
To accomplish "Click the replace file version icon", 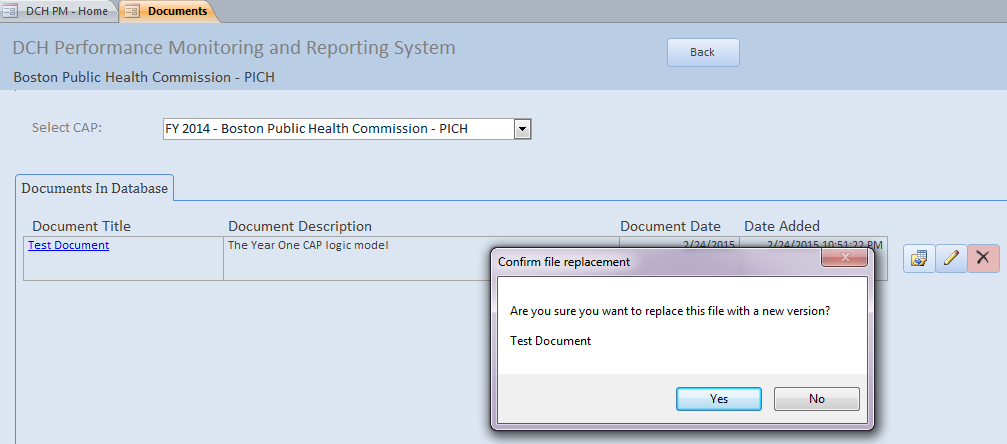I will 918,258.
